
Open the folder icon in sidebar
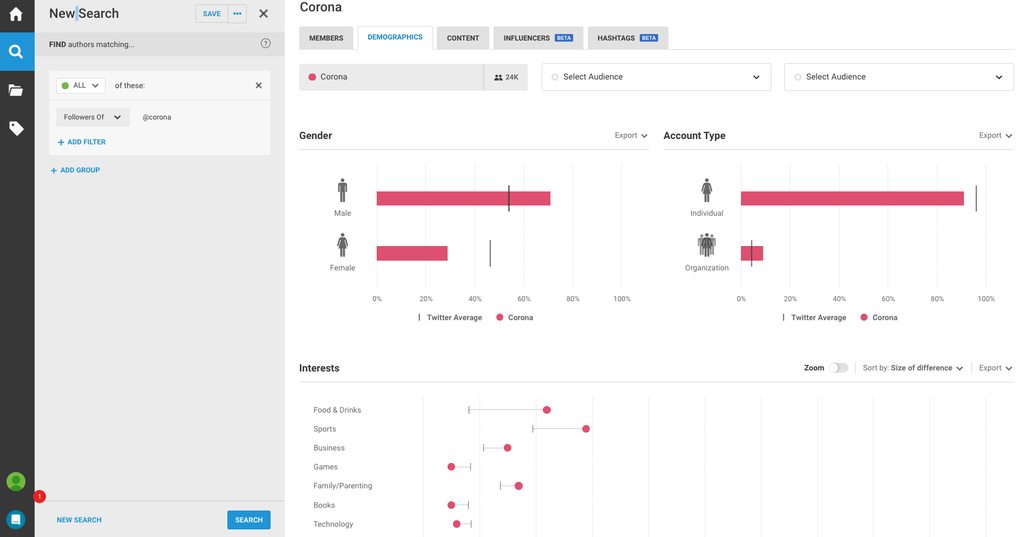16,90
